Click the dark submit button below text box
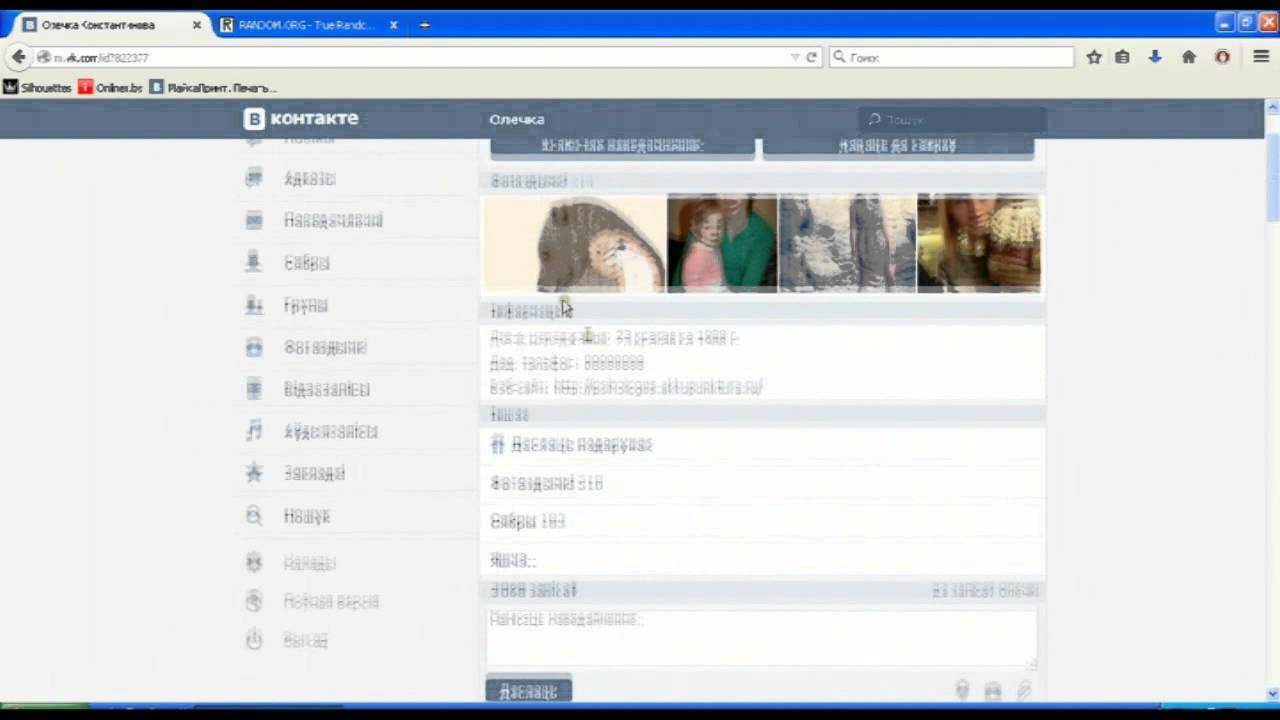The image size is (1280, 720). tap(528, 691)
